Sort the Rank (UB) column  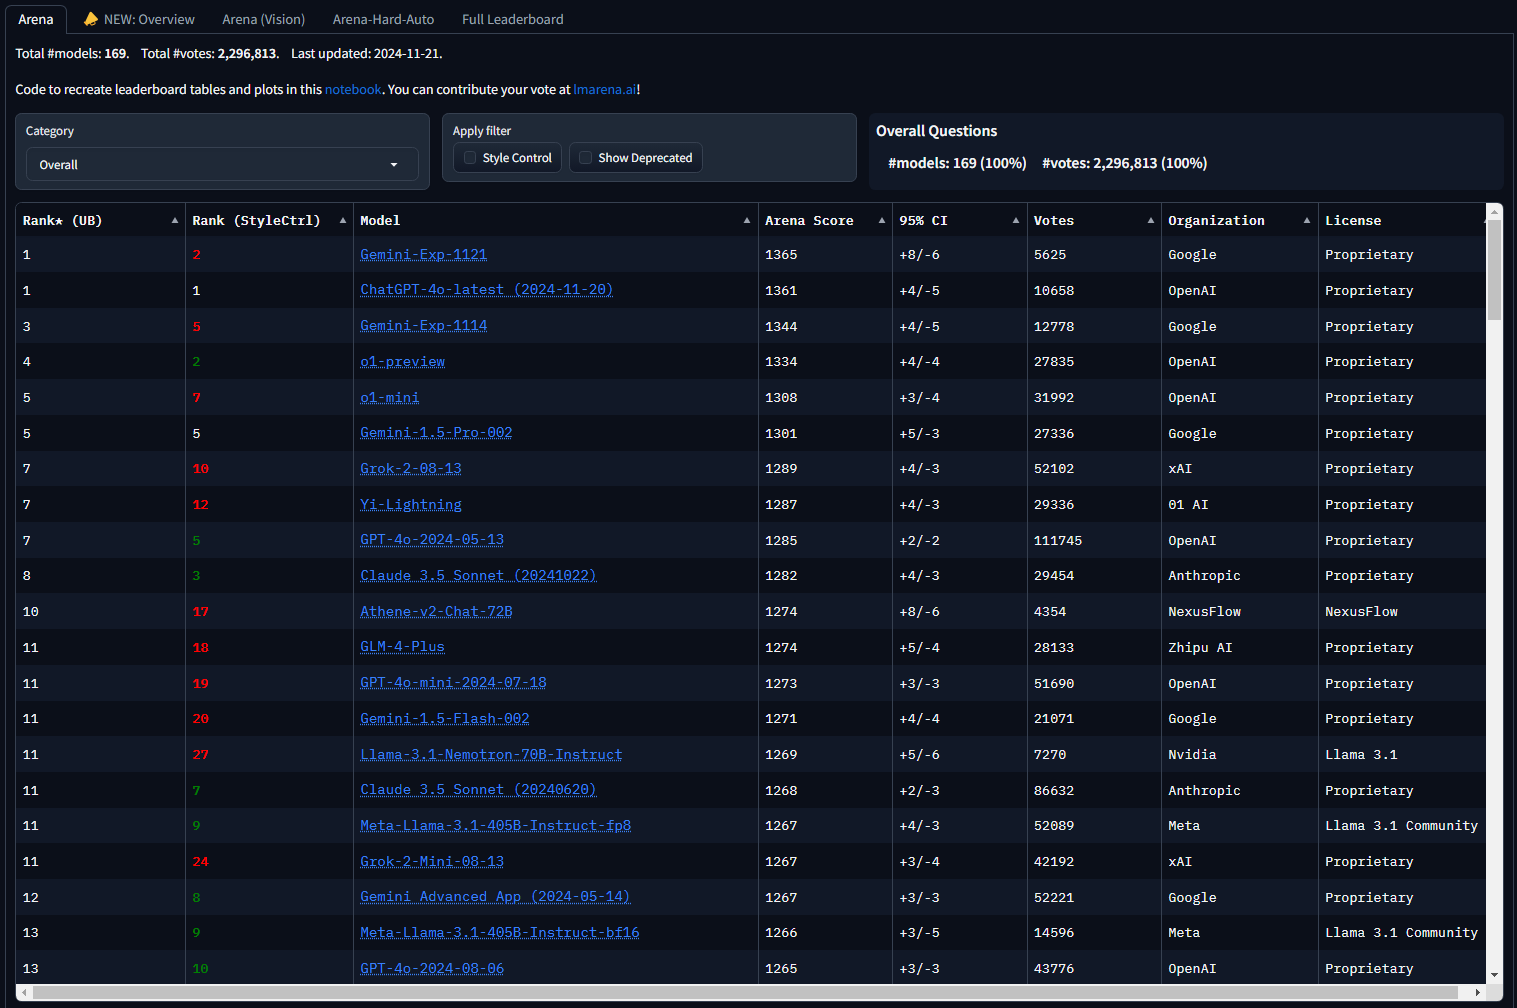pyautogui.click(x=172, y=219)
